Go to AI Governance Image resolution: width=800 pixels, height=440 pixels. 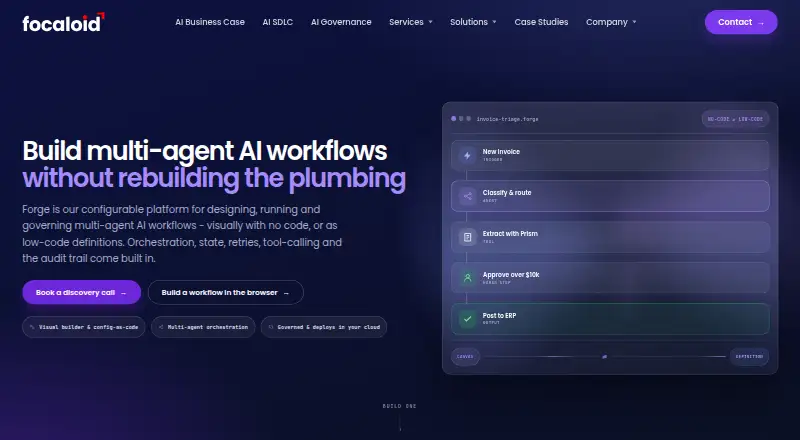[x=341, y=22]
